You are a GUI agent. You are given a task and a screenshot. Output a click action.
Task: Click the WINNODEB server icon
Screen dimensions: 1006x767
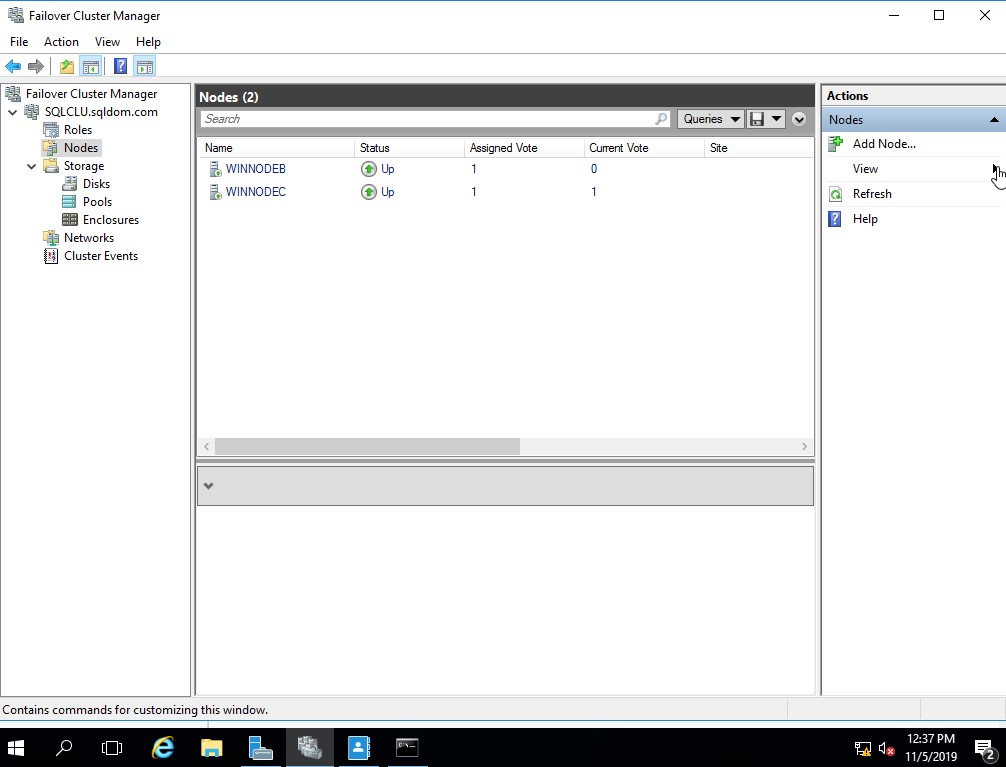click(216, 169)
